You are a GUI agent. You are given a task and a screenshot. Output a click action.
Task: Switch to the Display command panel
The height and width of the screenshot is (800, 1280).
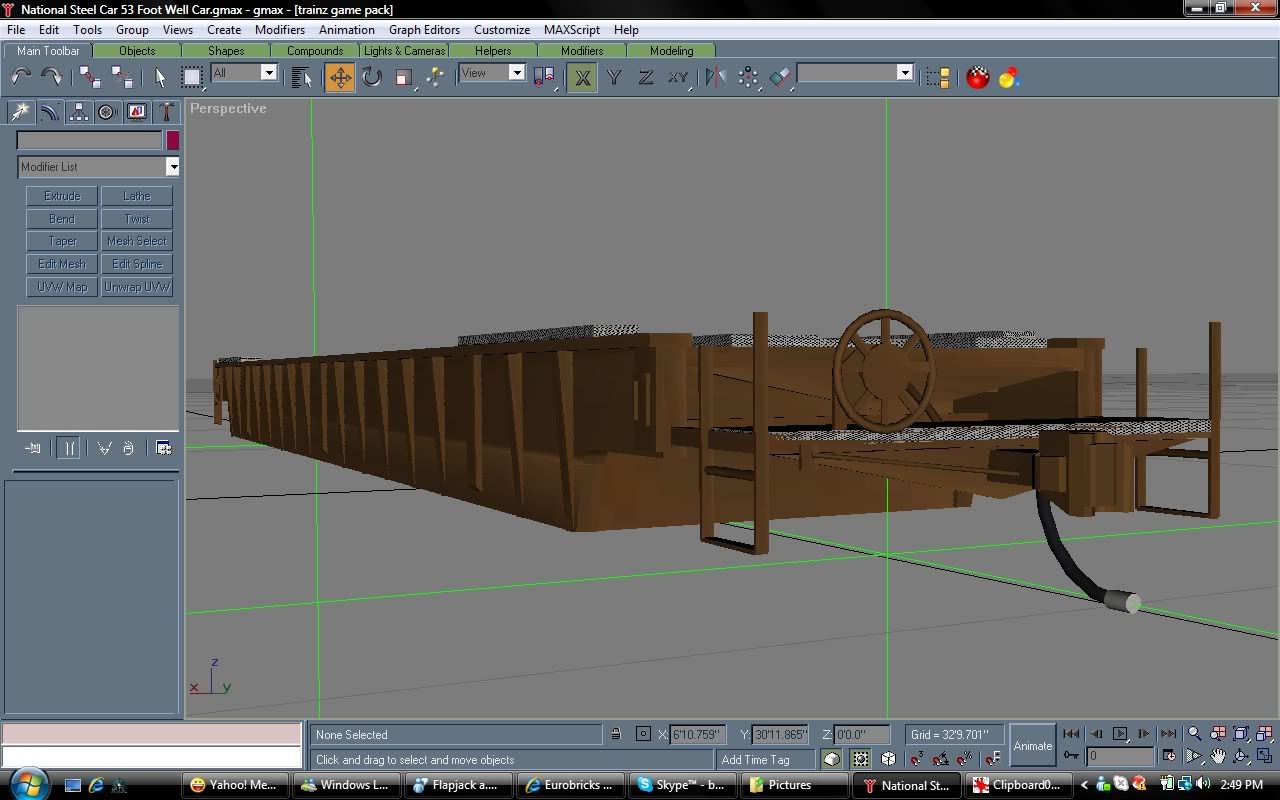[x=137, y=112]
